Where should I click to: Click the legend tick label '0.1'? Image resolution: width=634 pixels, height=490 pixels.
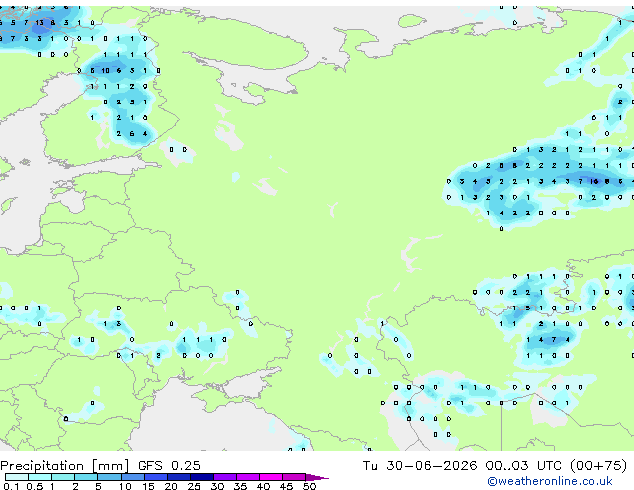click(11, 486)
